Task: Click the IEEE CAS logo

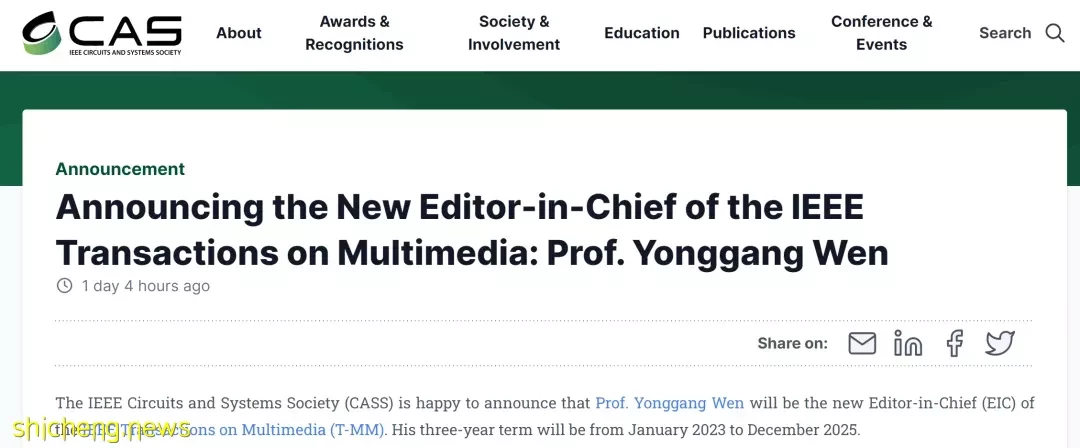Action: pyautogui.click(x=102, y=33)
